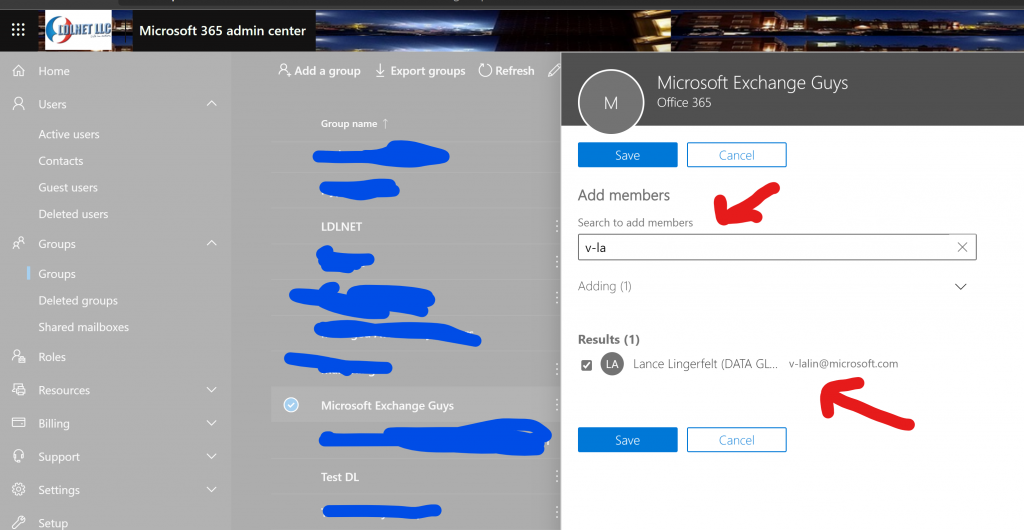Open more options for Microsoft Exchange Guys row
Screen dimensions: 1024x530
[556, 405]
